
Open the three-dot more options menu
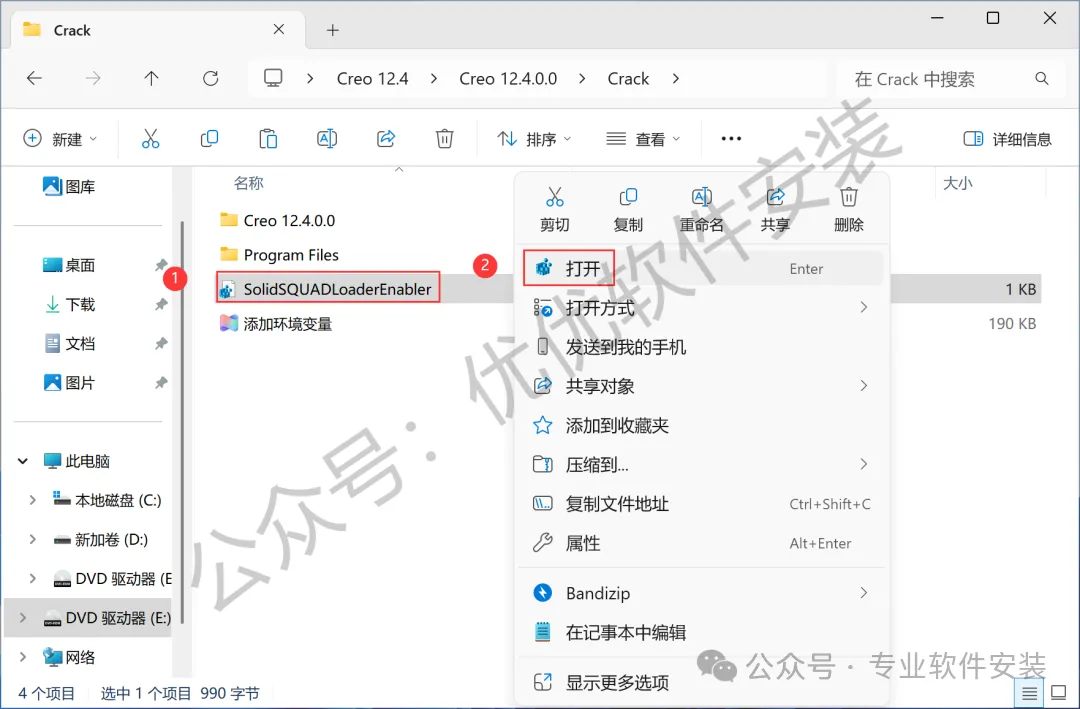731,138
